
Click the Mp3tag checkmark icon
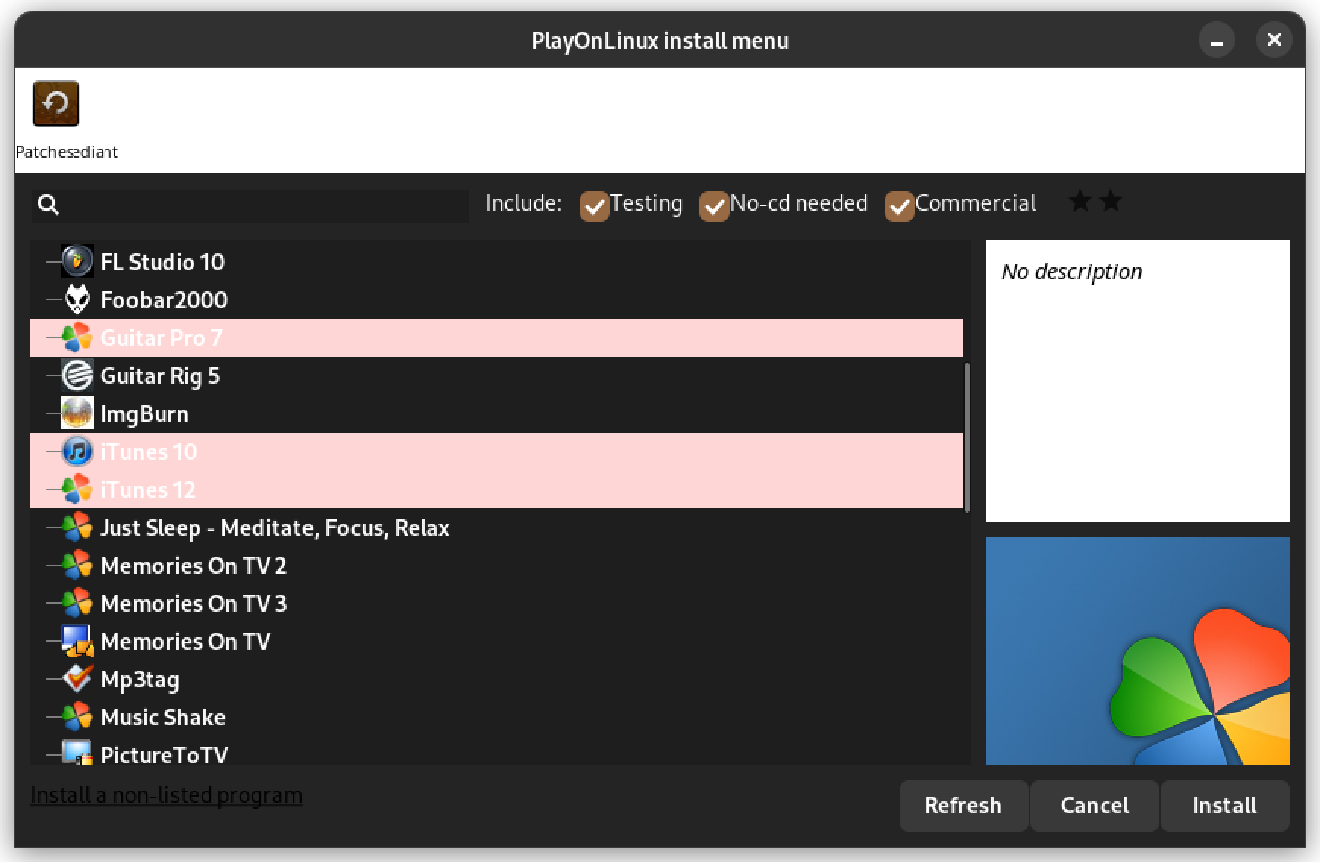coord(77,680)
